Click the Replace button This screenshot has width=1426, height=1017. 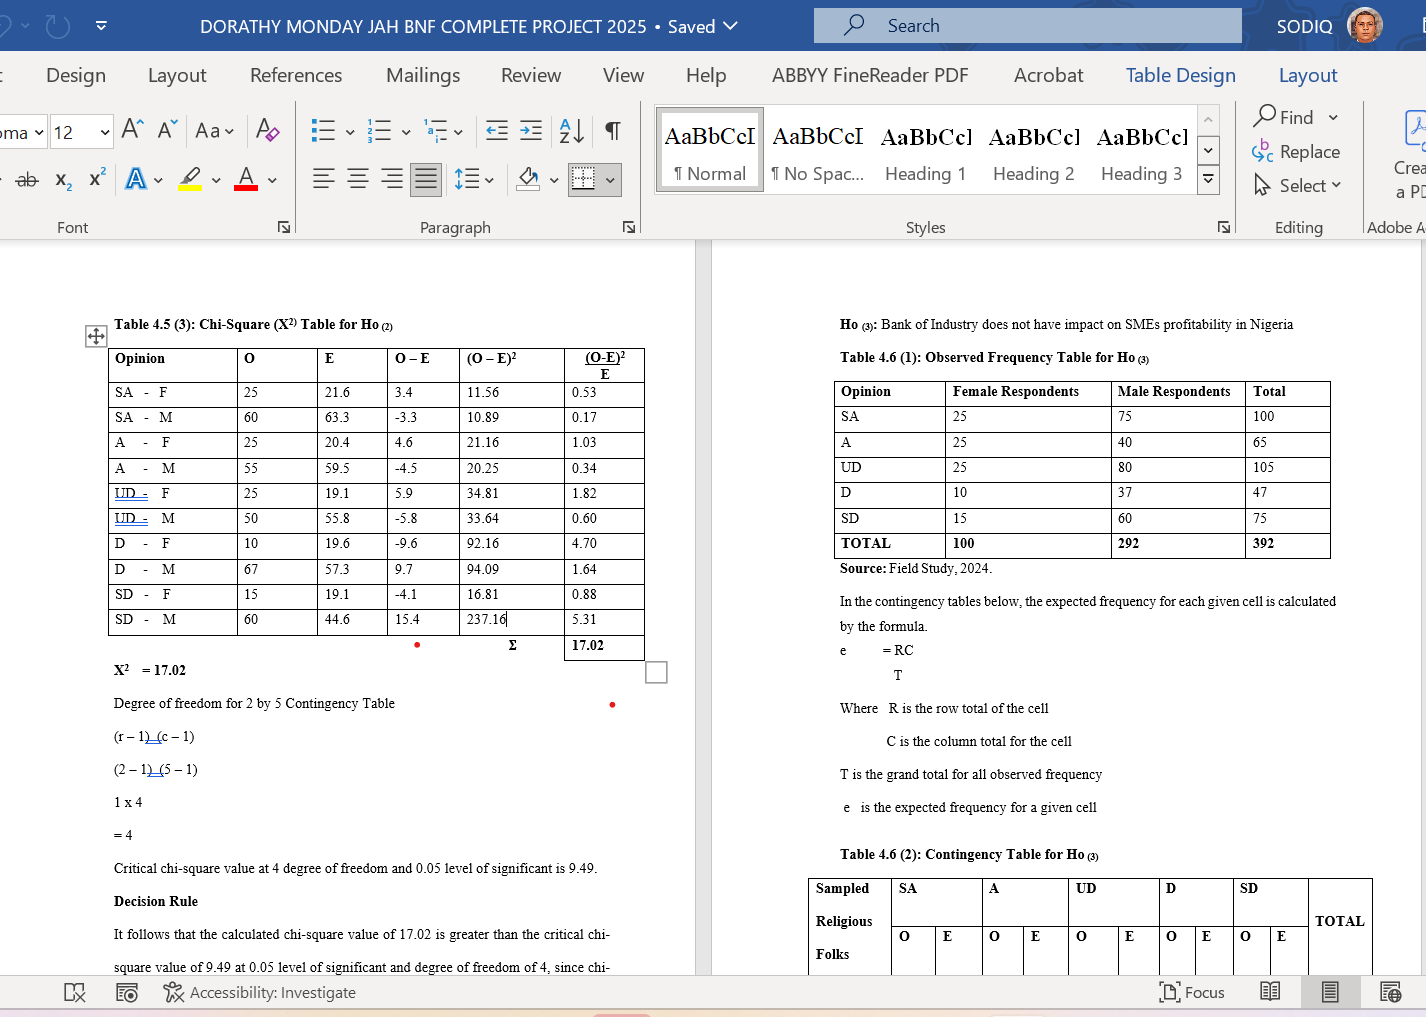pyautogui.click(x=1296, y=152)
